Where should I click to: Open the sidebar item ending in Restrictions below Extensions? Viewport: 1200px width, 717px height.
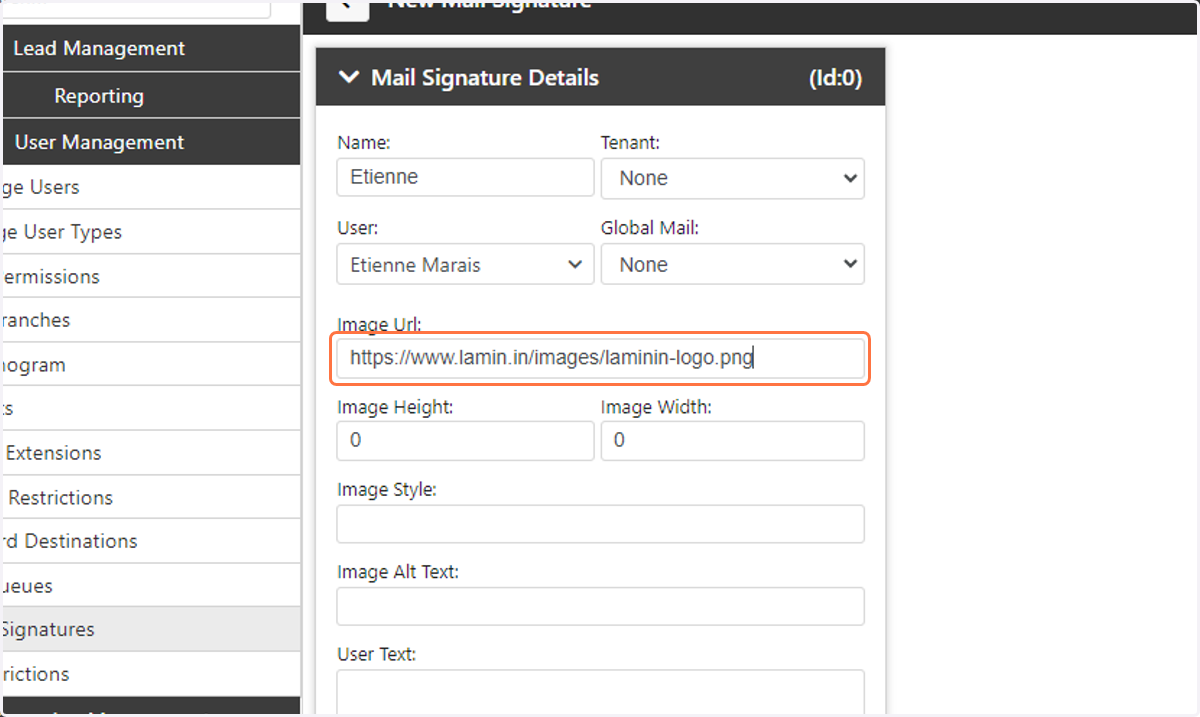[x=150, y=497]
